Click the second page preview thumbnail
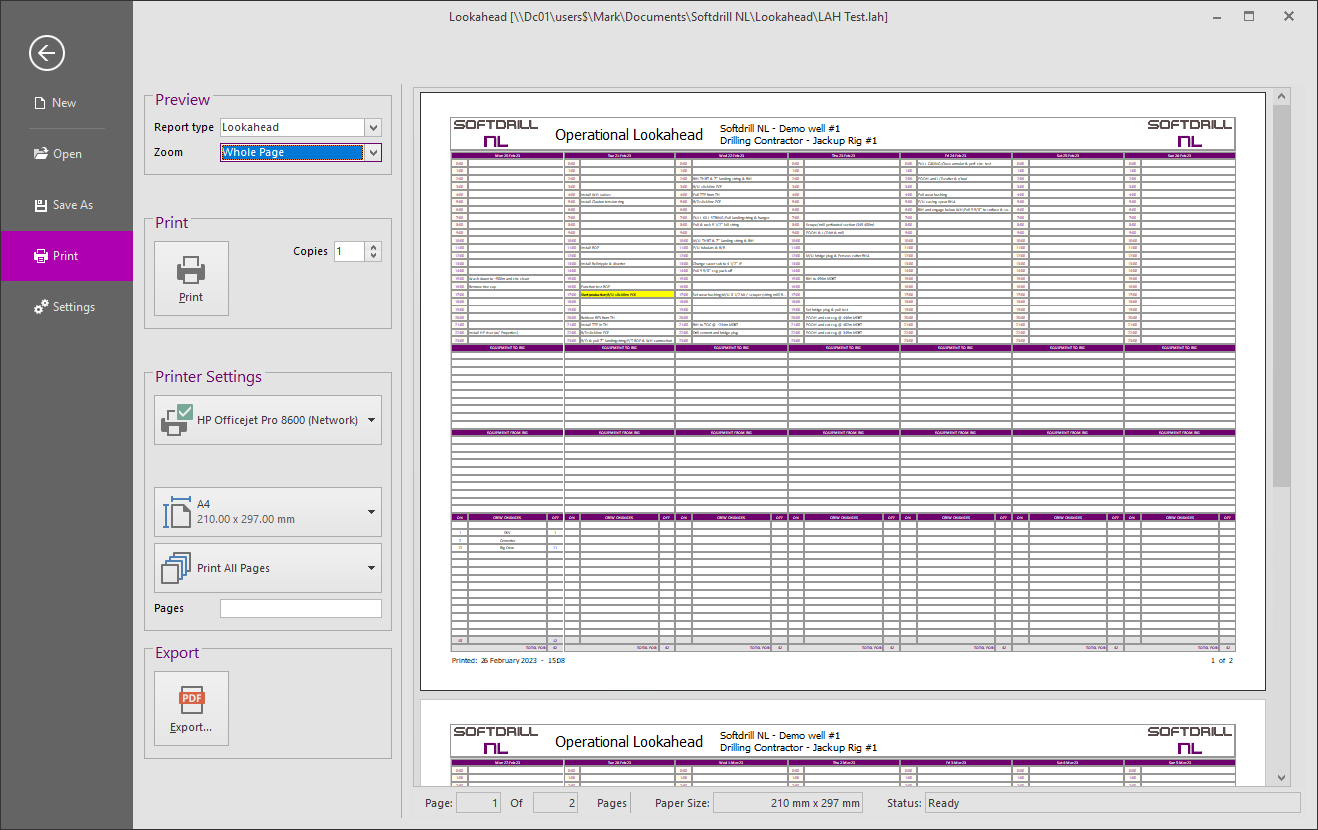 [x=842, y=745]
